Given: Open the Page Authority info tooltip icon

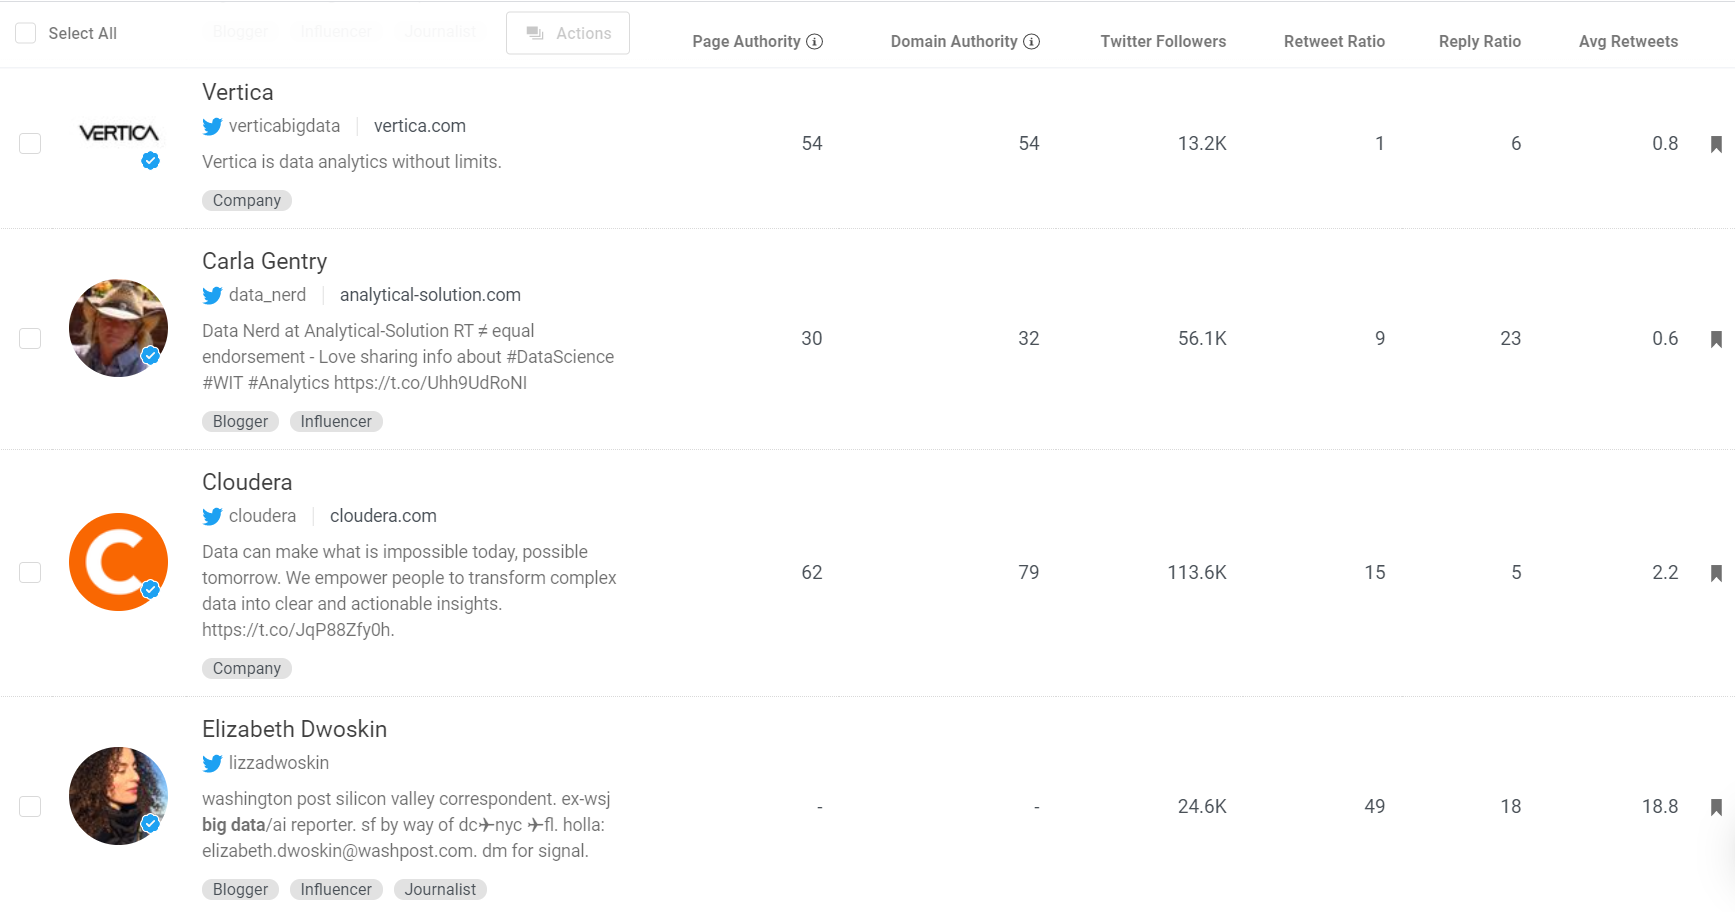Looking at the screenshot, I should (x=816, y=41).
